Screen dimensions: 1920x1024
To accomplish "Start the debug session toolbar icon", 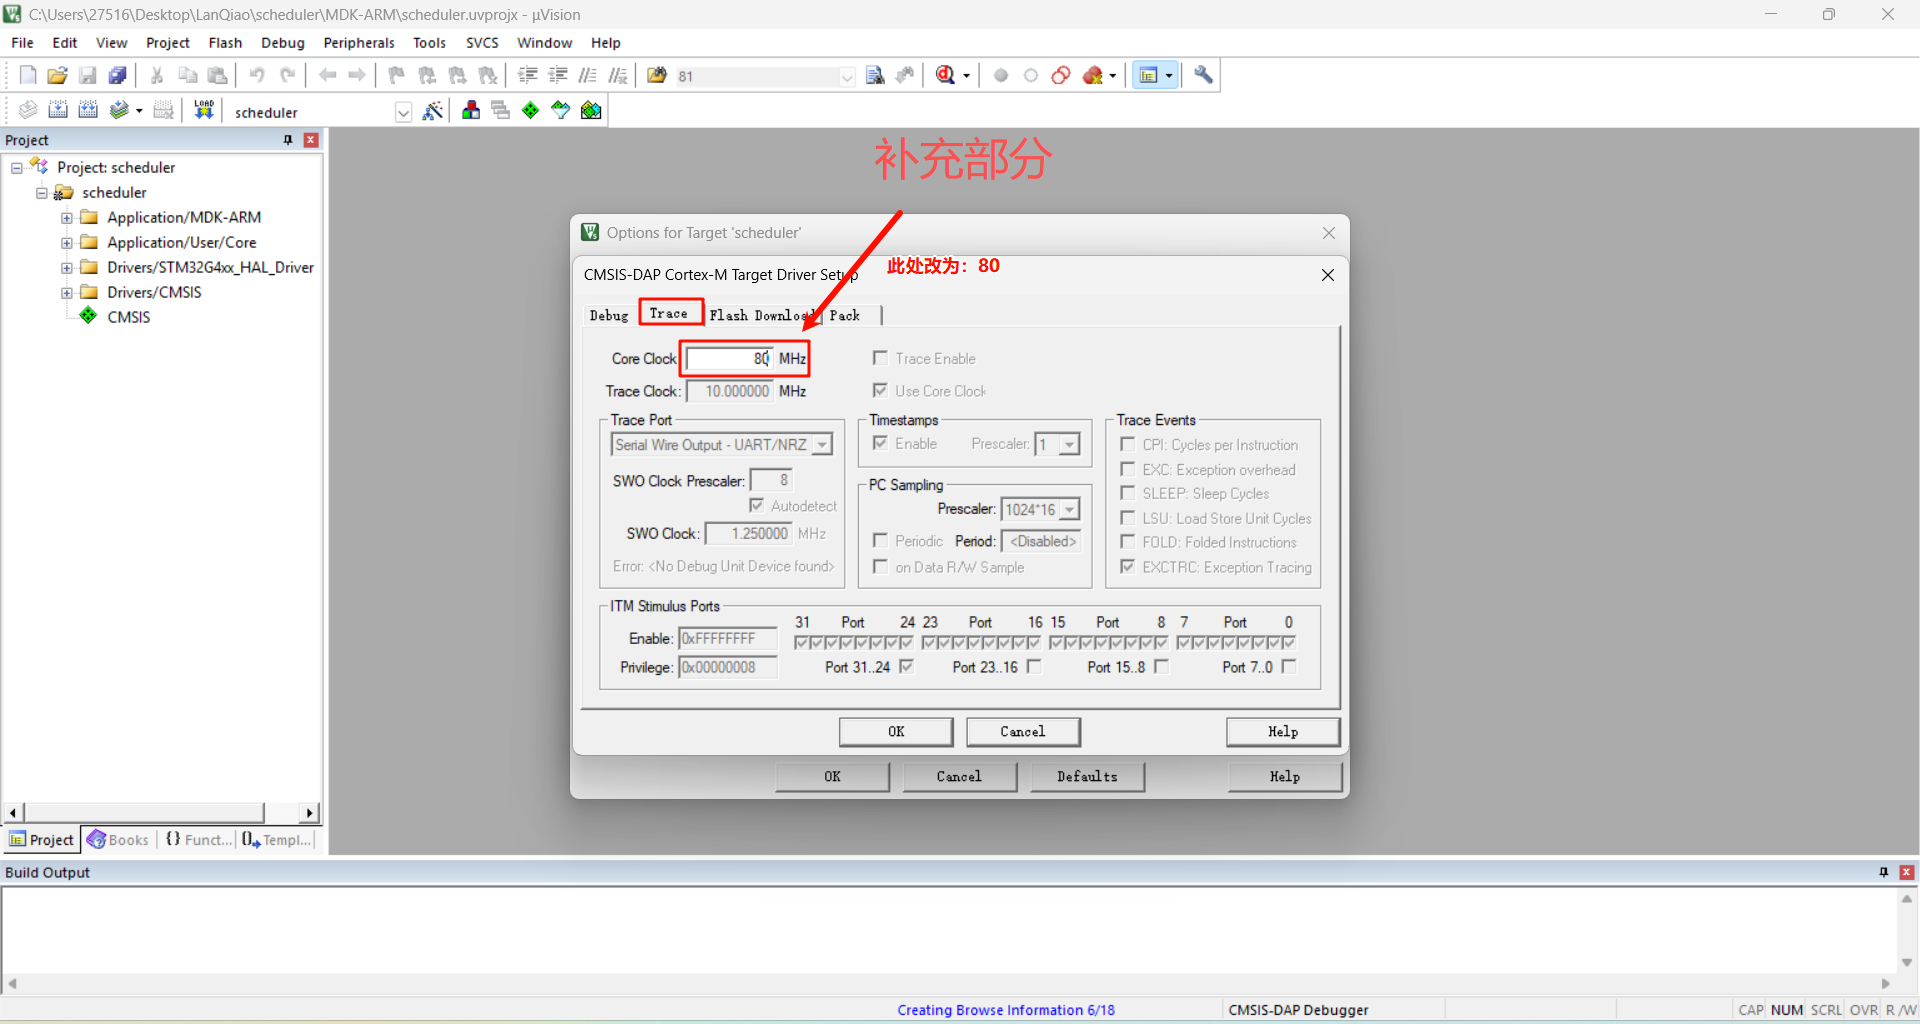I will coord(946,75).
